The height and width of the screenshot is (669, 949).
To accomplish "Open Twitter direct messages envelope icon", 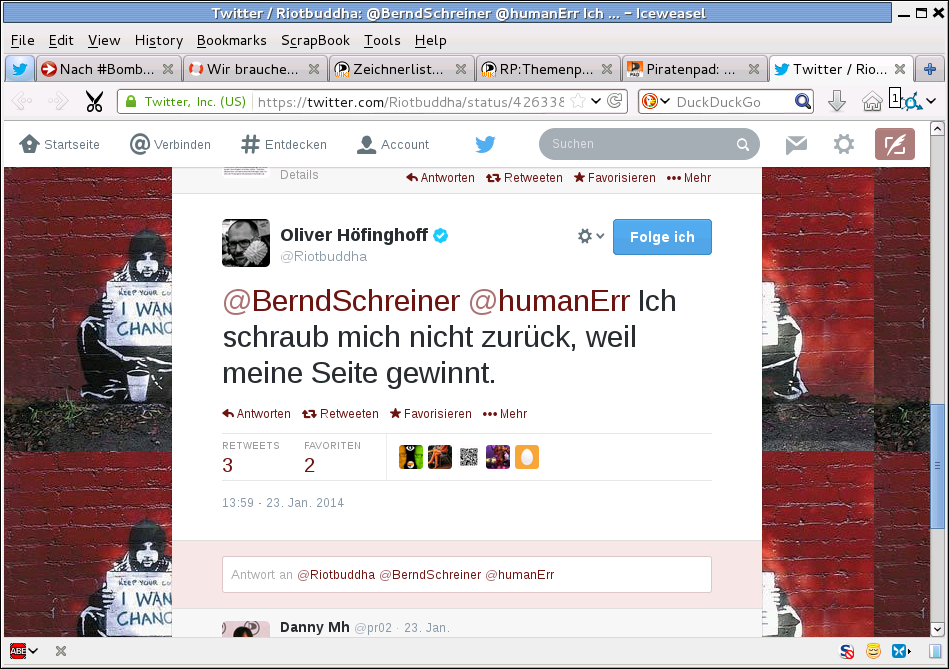I will coord(796,144).
